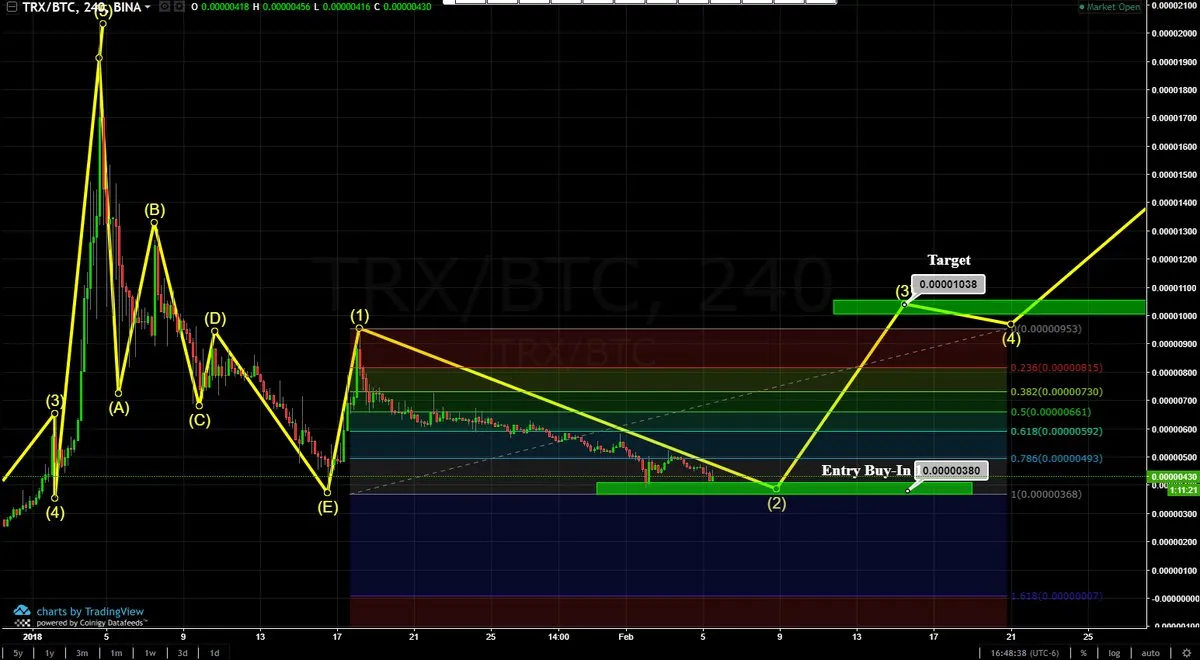Click the Market Open status indicator
1200x660 pixels.
1109,7
